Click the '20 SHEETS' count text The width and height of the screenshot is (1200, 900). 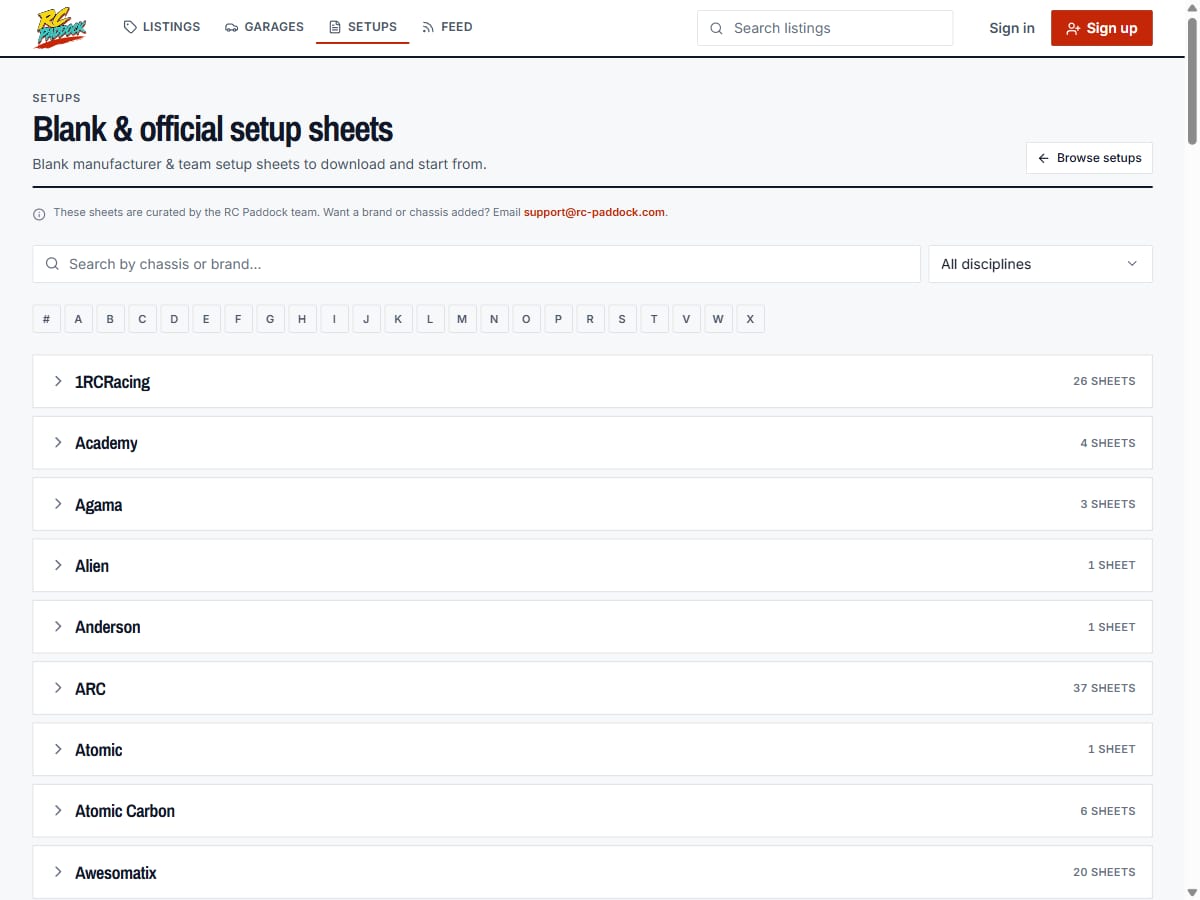(x=1104, y=872)
